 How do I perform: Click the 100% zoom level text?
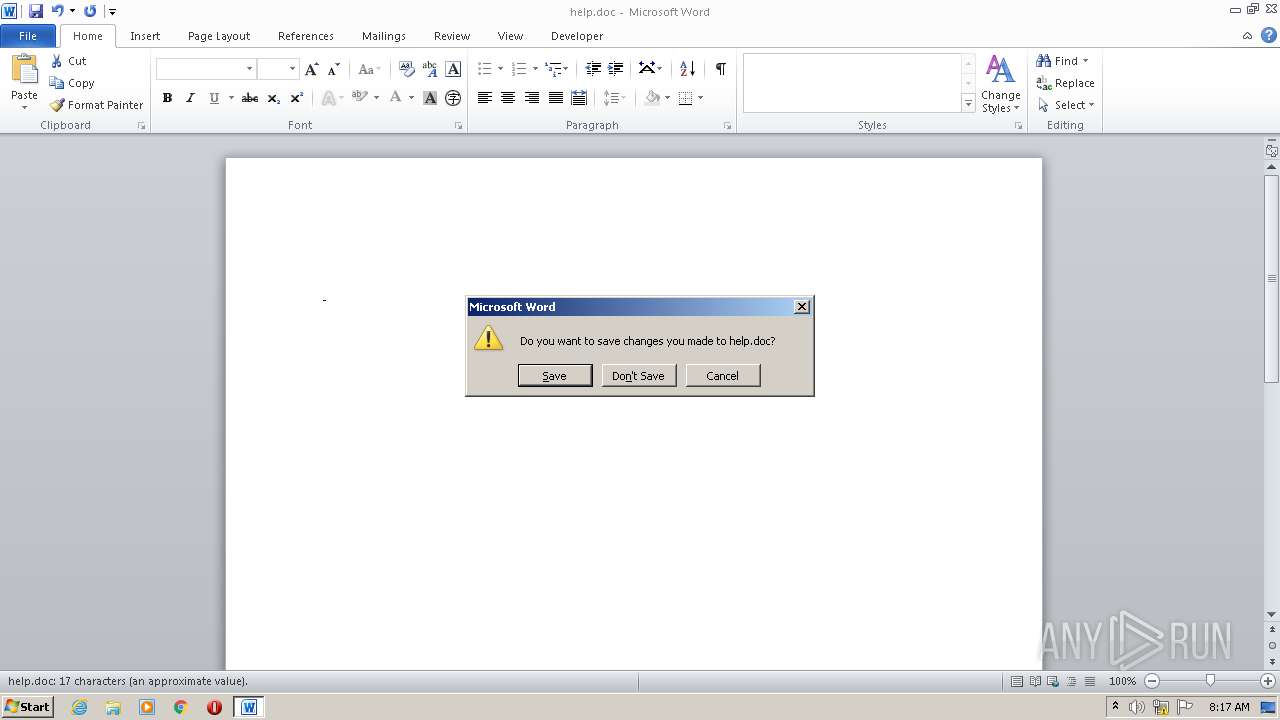[1123, 681]
